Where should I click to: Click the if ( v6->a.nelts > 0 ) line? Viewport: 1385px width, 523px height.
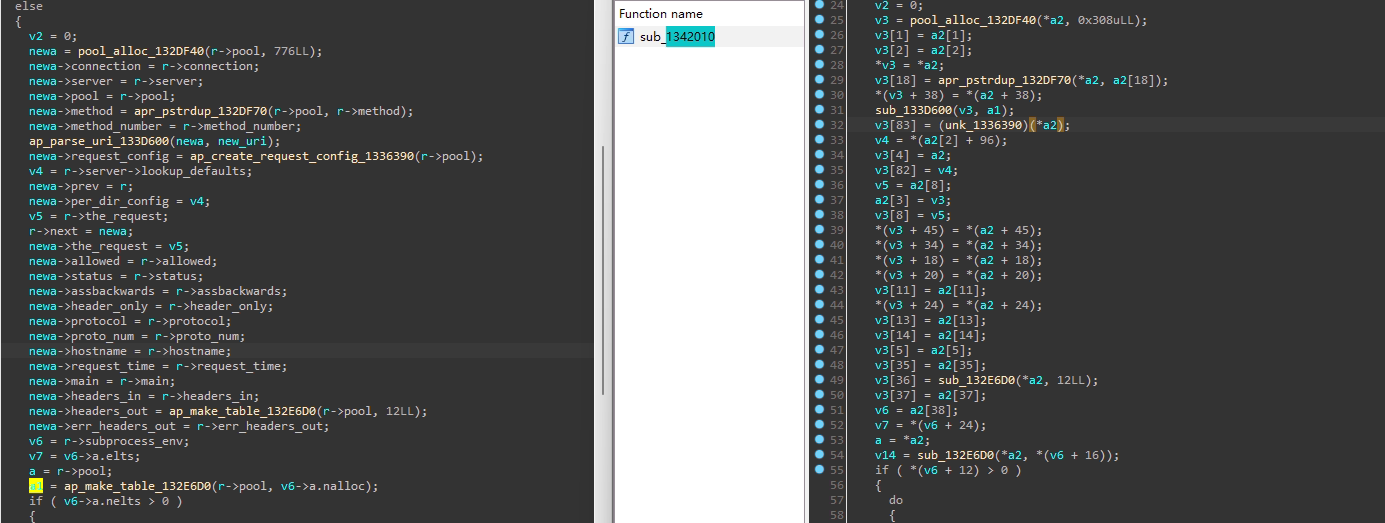105,501
